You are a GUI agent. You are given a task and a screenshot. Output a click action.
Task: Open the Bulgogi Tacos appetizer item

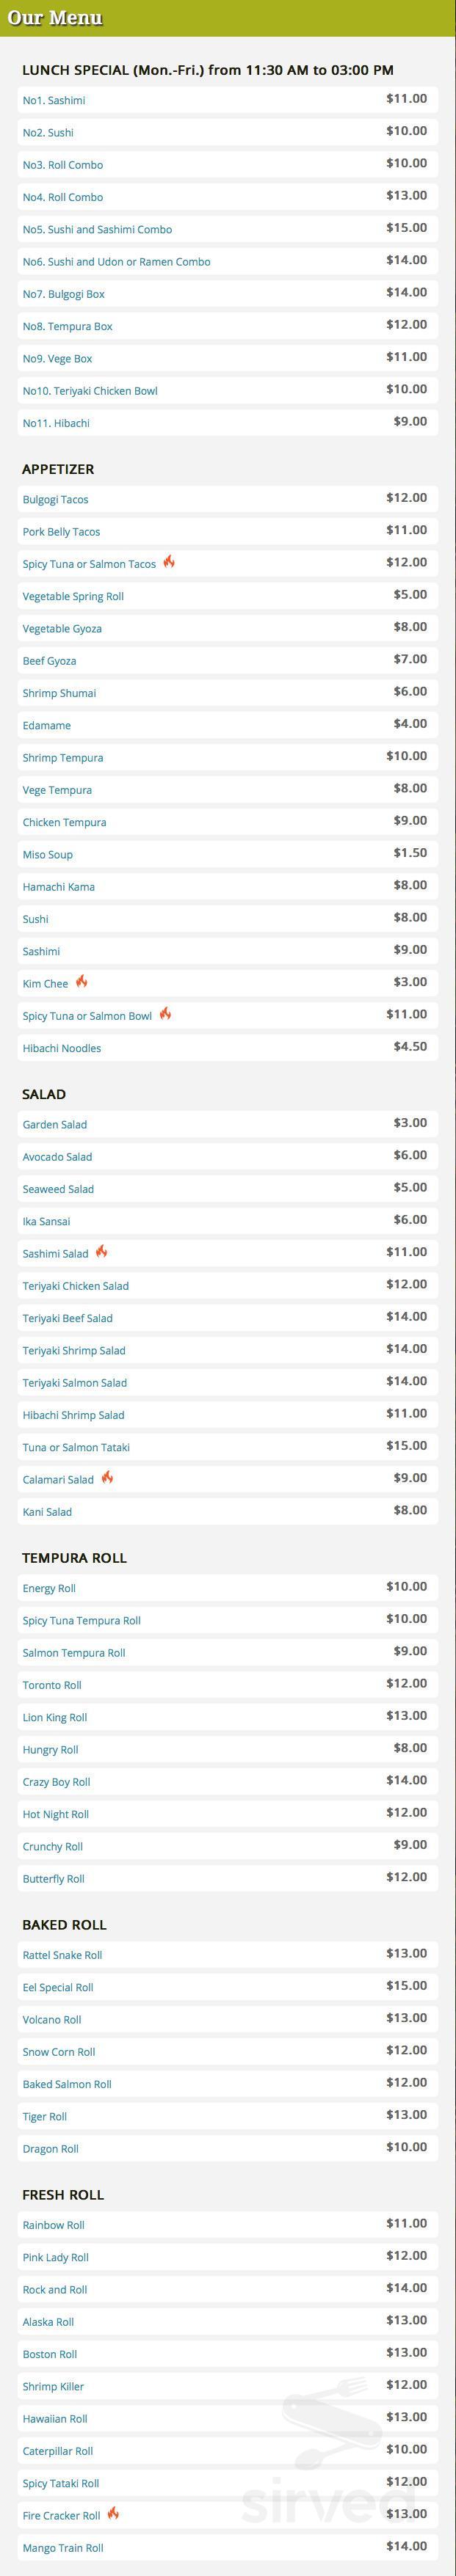[x=228, y=499]
